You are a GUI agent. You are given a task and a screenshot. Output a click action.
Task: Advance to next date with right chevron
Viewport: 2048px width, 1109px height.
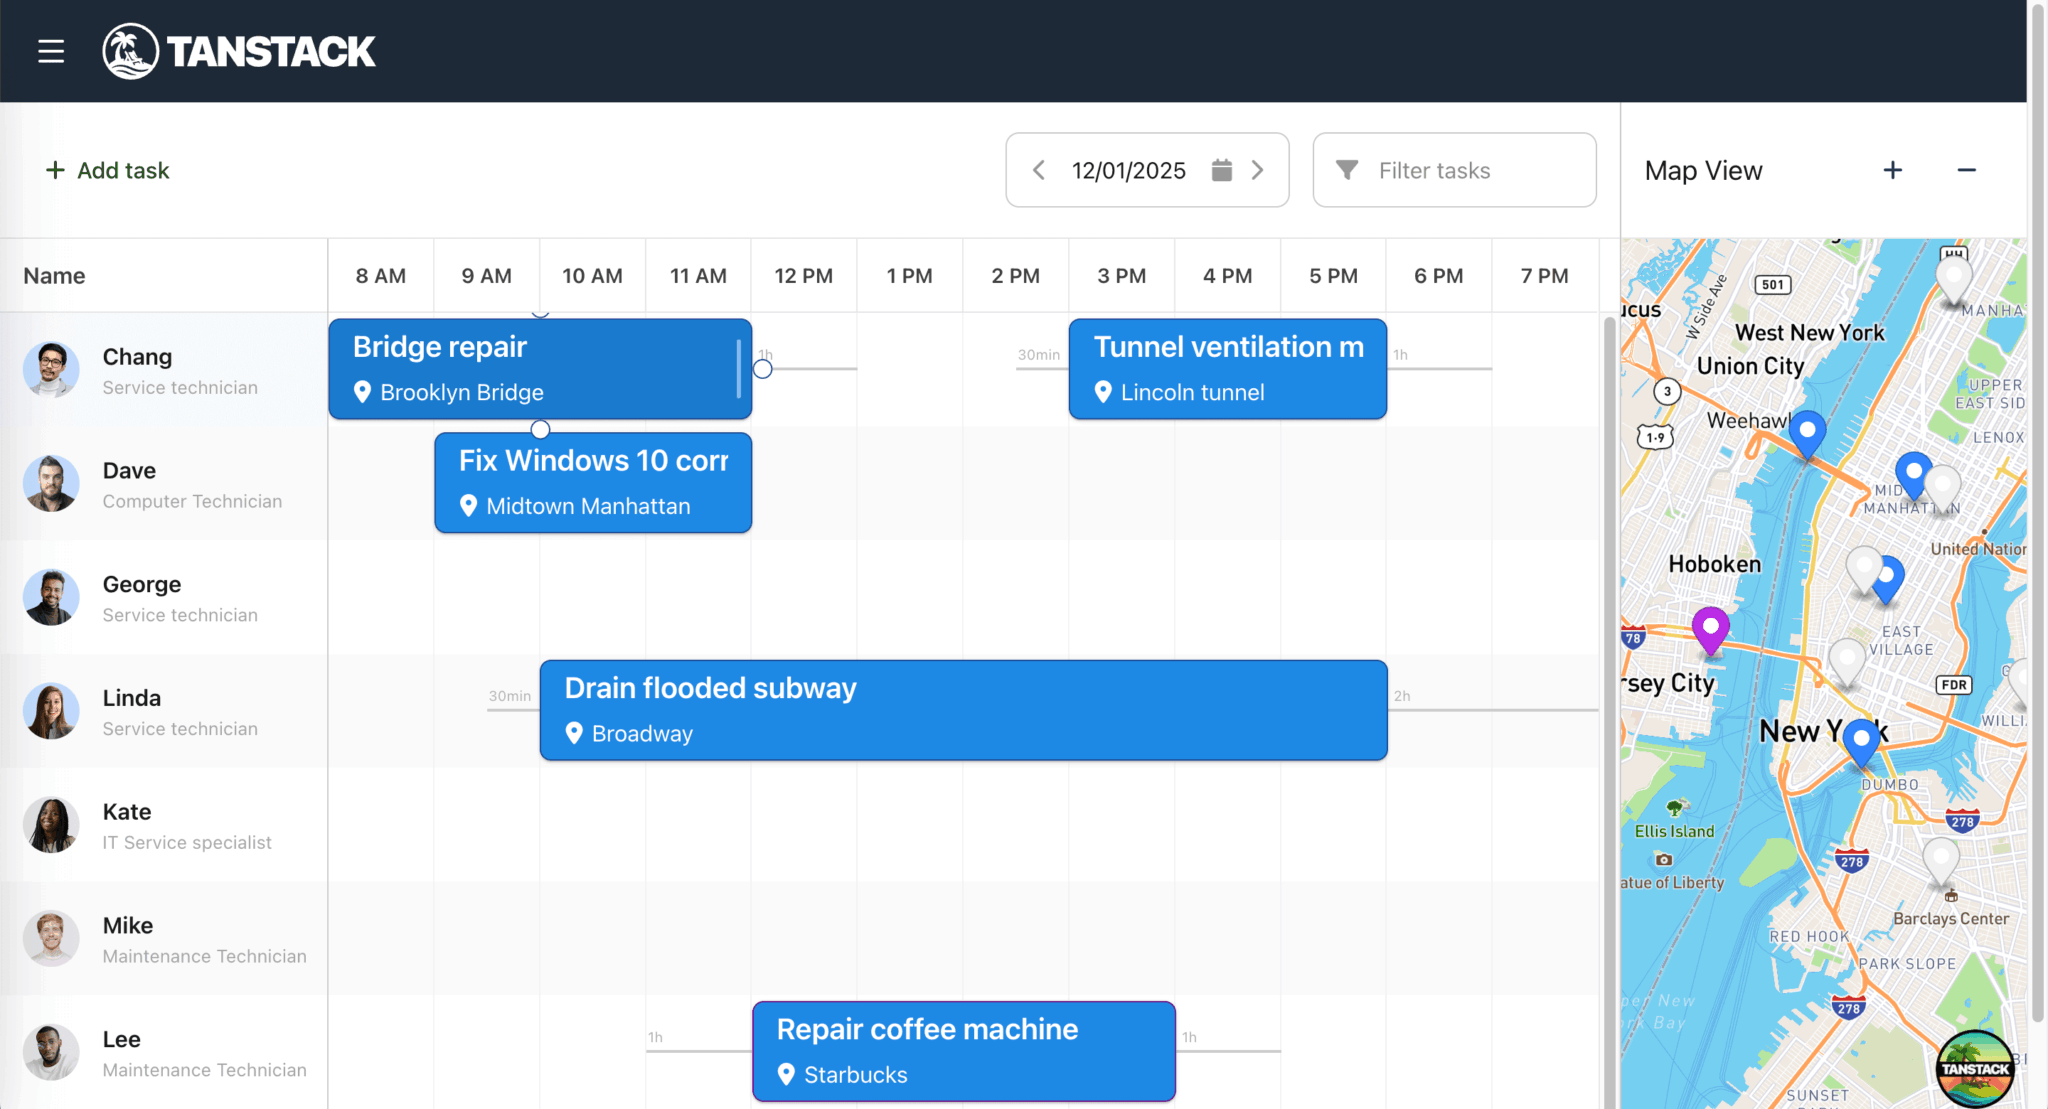point(1258,170)
